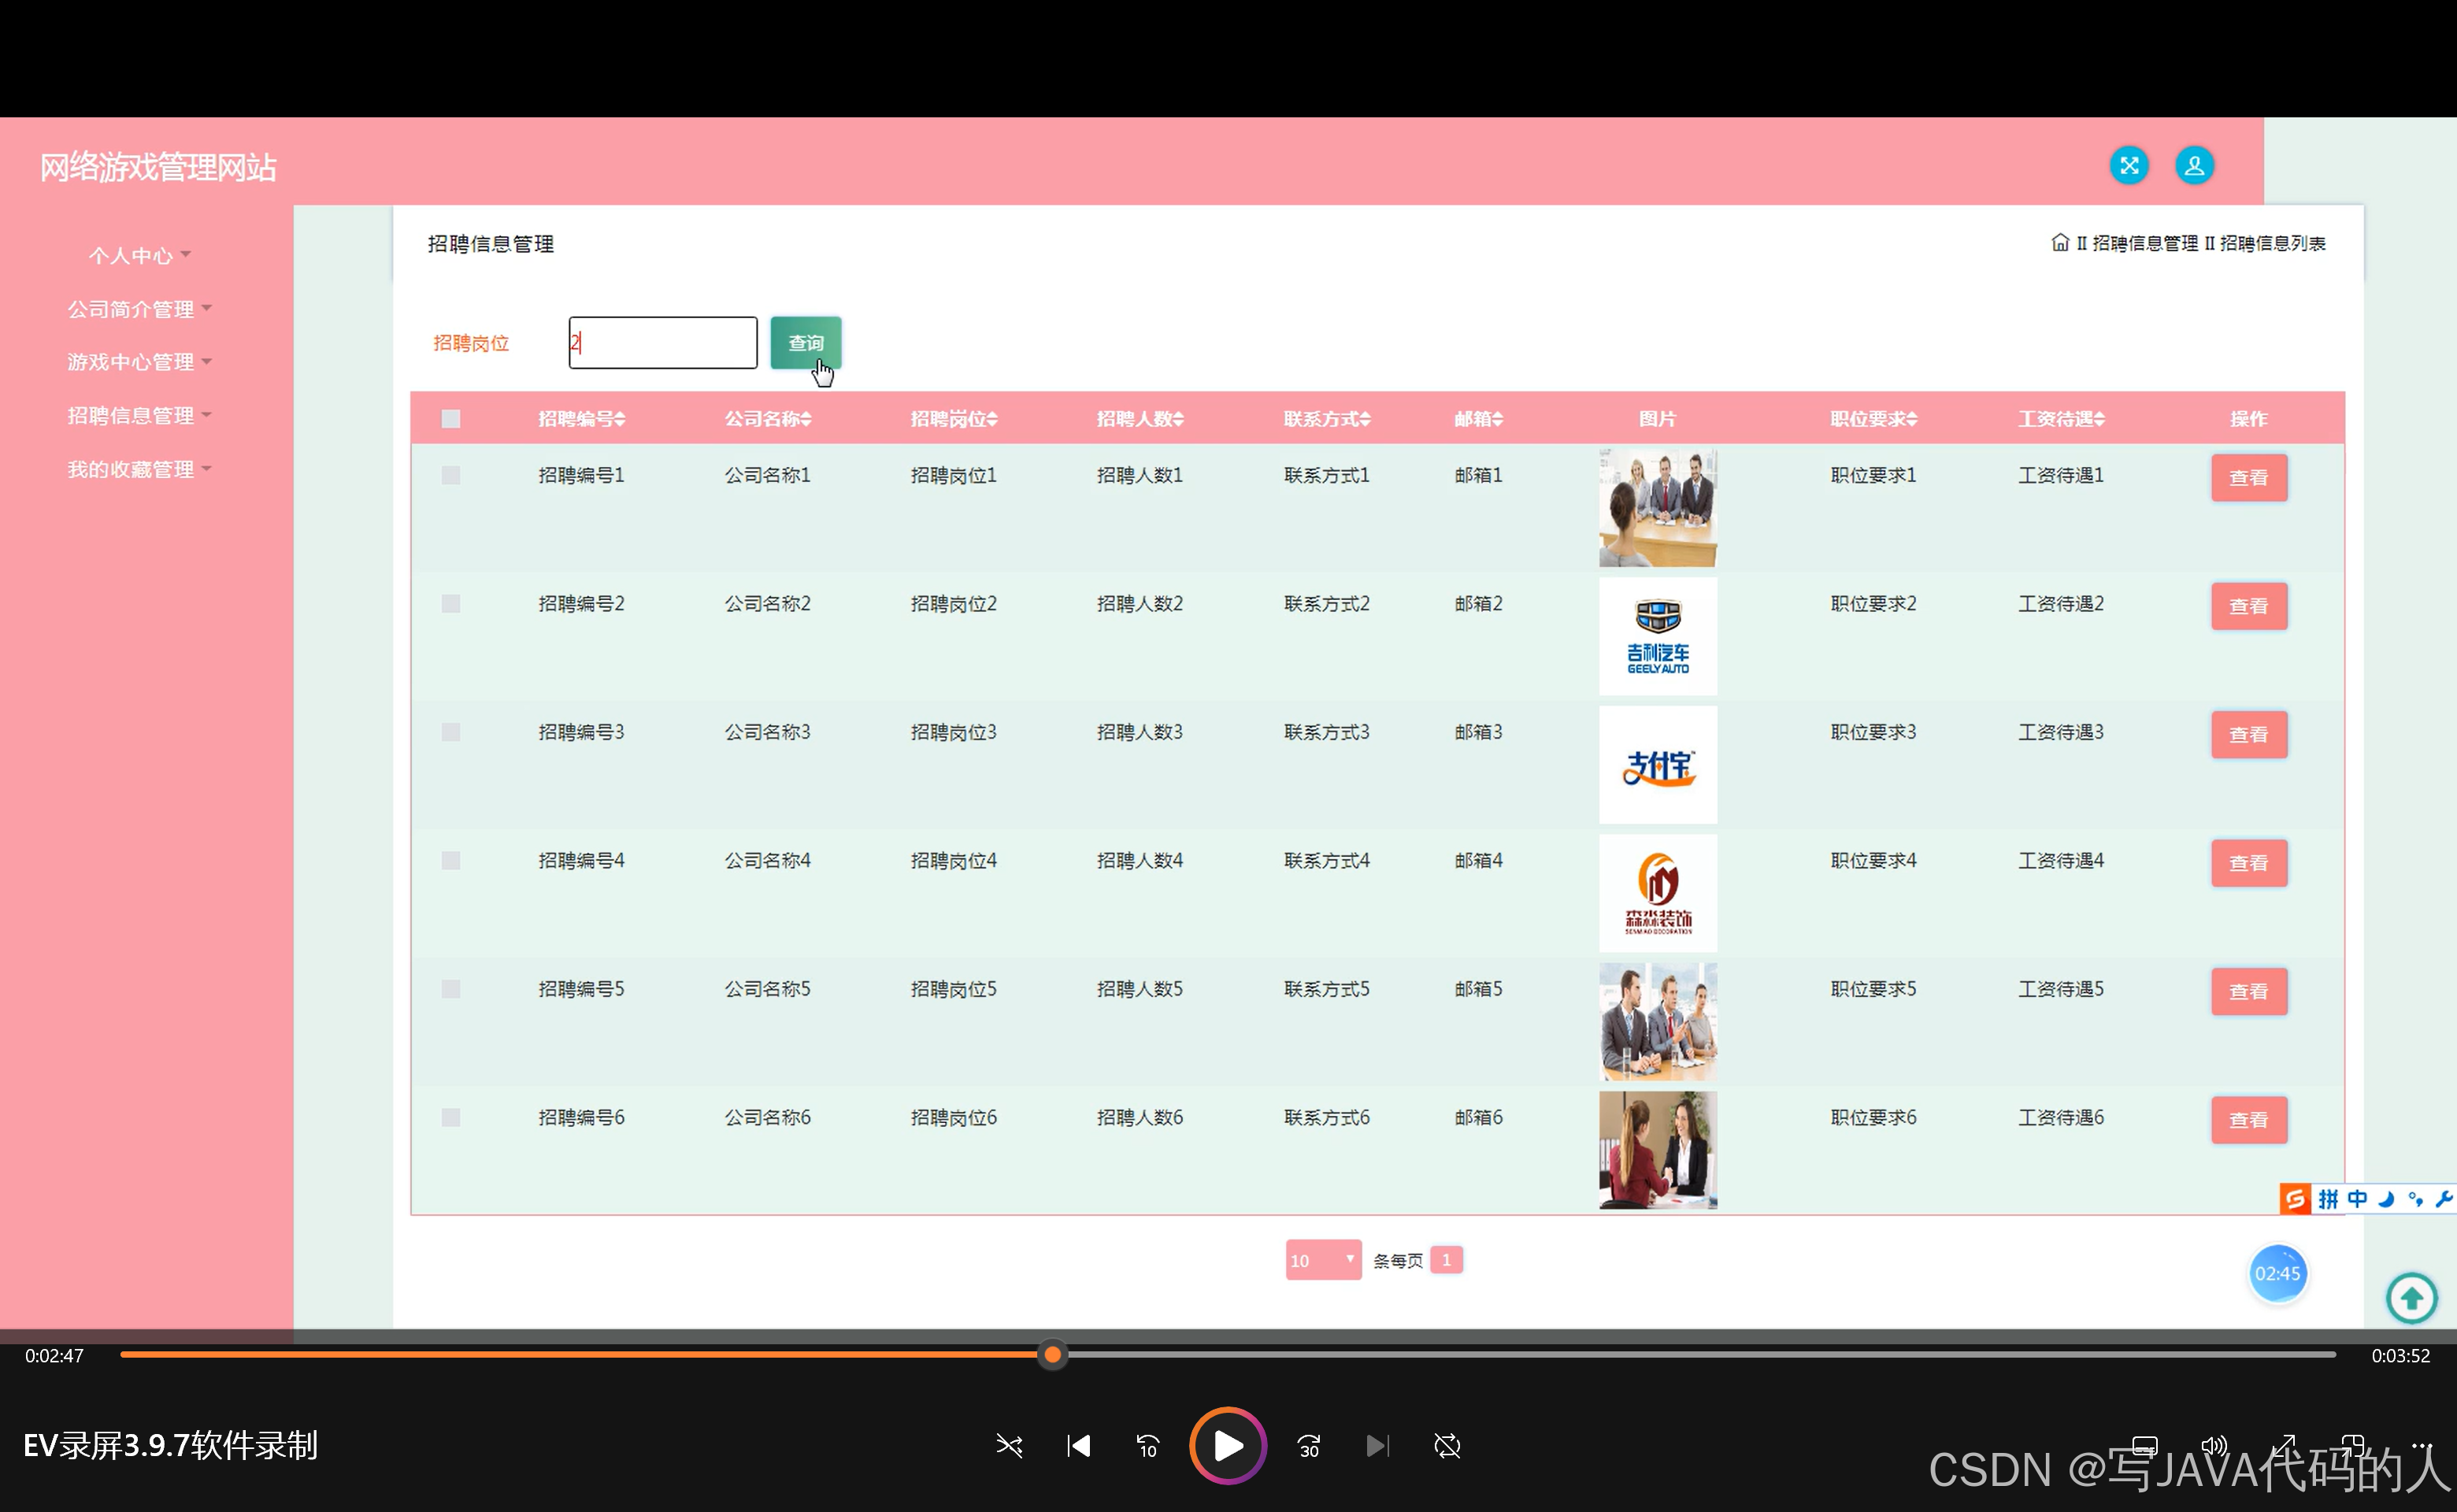This screenshot has height=1512, width=2457.
Task: Click the green 查询 search button
Action: pos(805,343)
